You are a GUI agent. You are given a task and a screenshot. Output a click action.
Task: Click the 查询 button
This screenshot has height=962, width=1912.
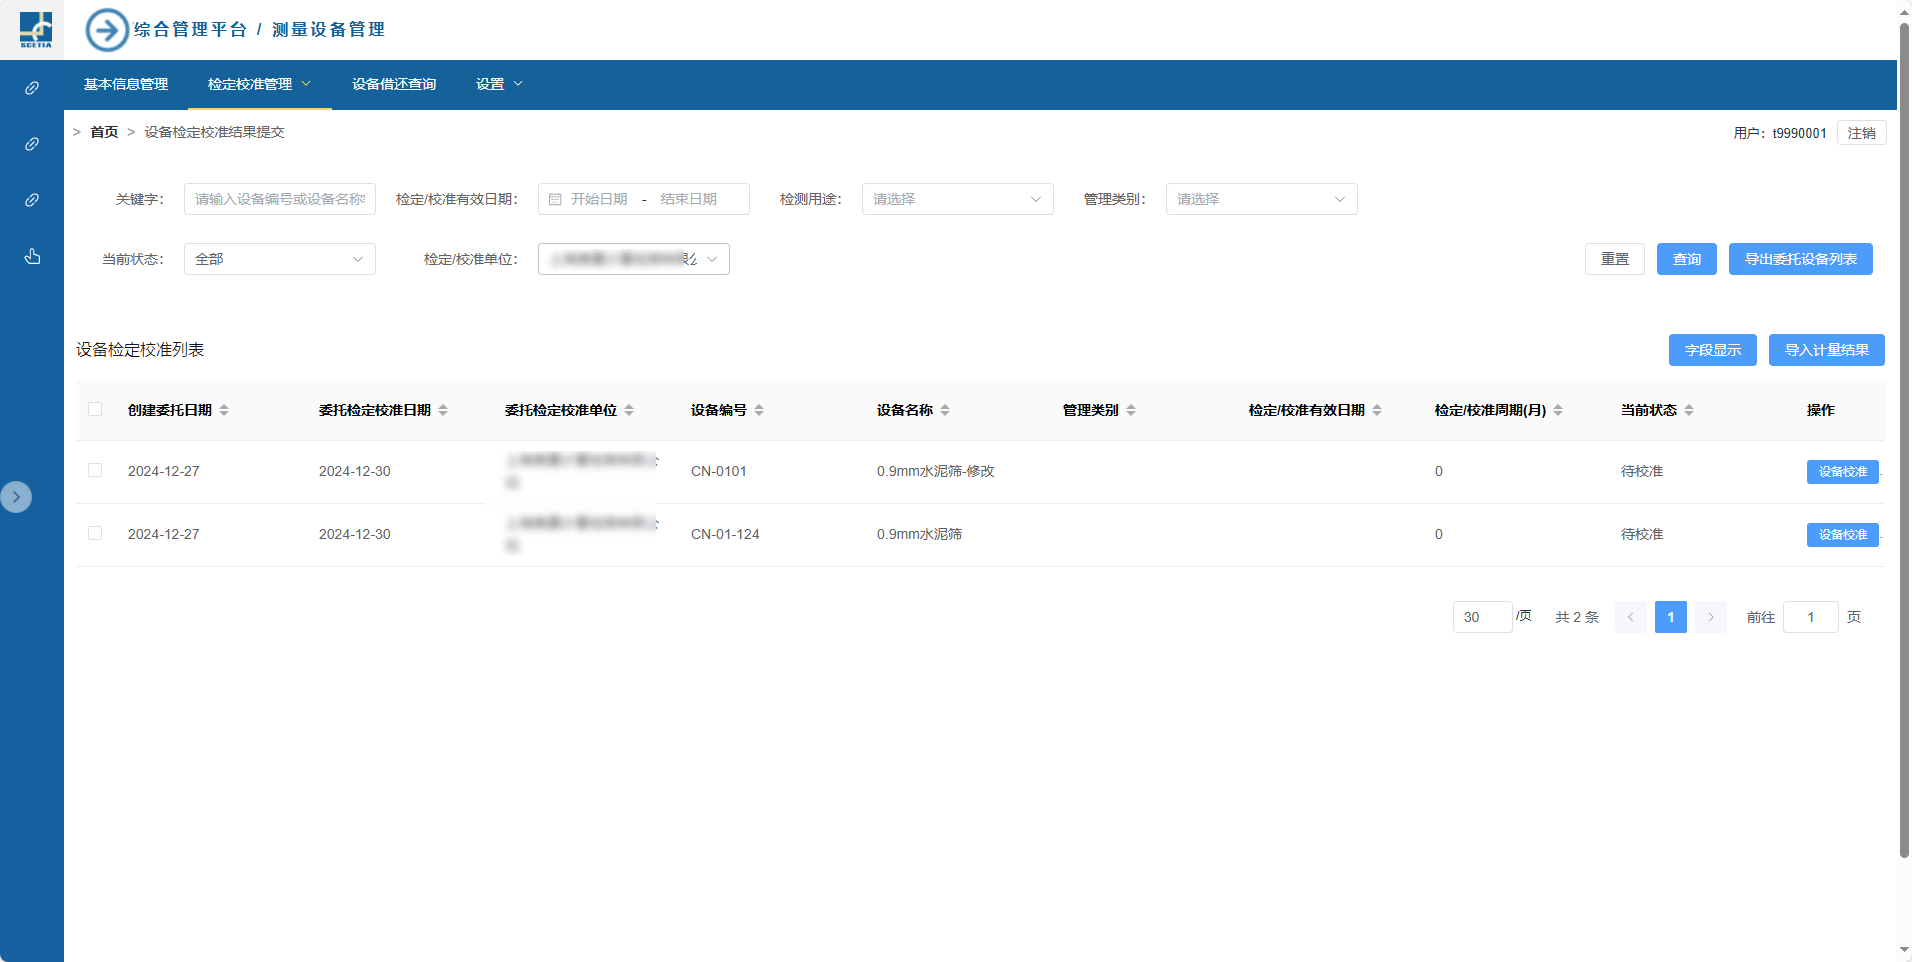tap(1686, 259)
